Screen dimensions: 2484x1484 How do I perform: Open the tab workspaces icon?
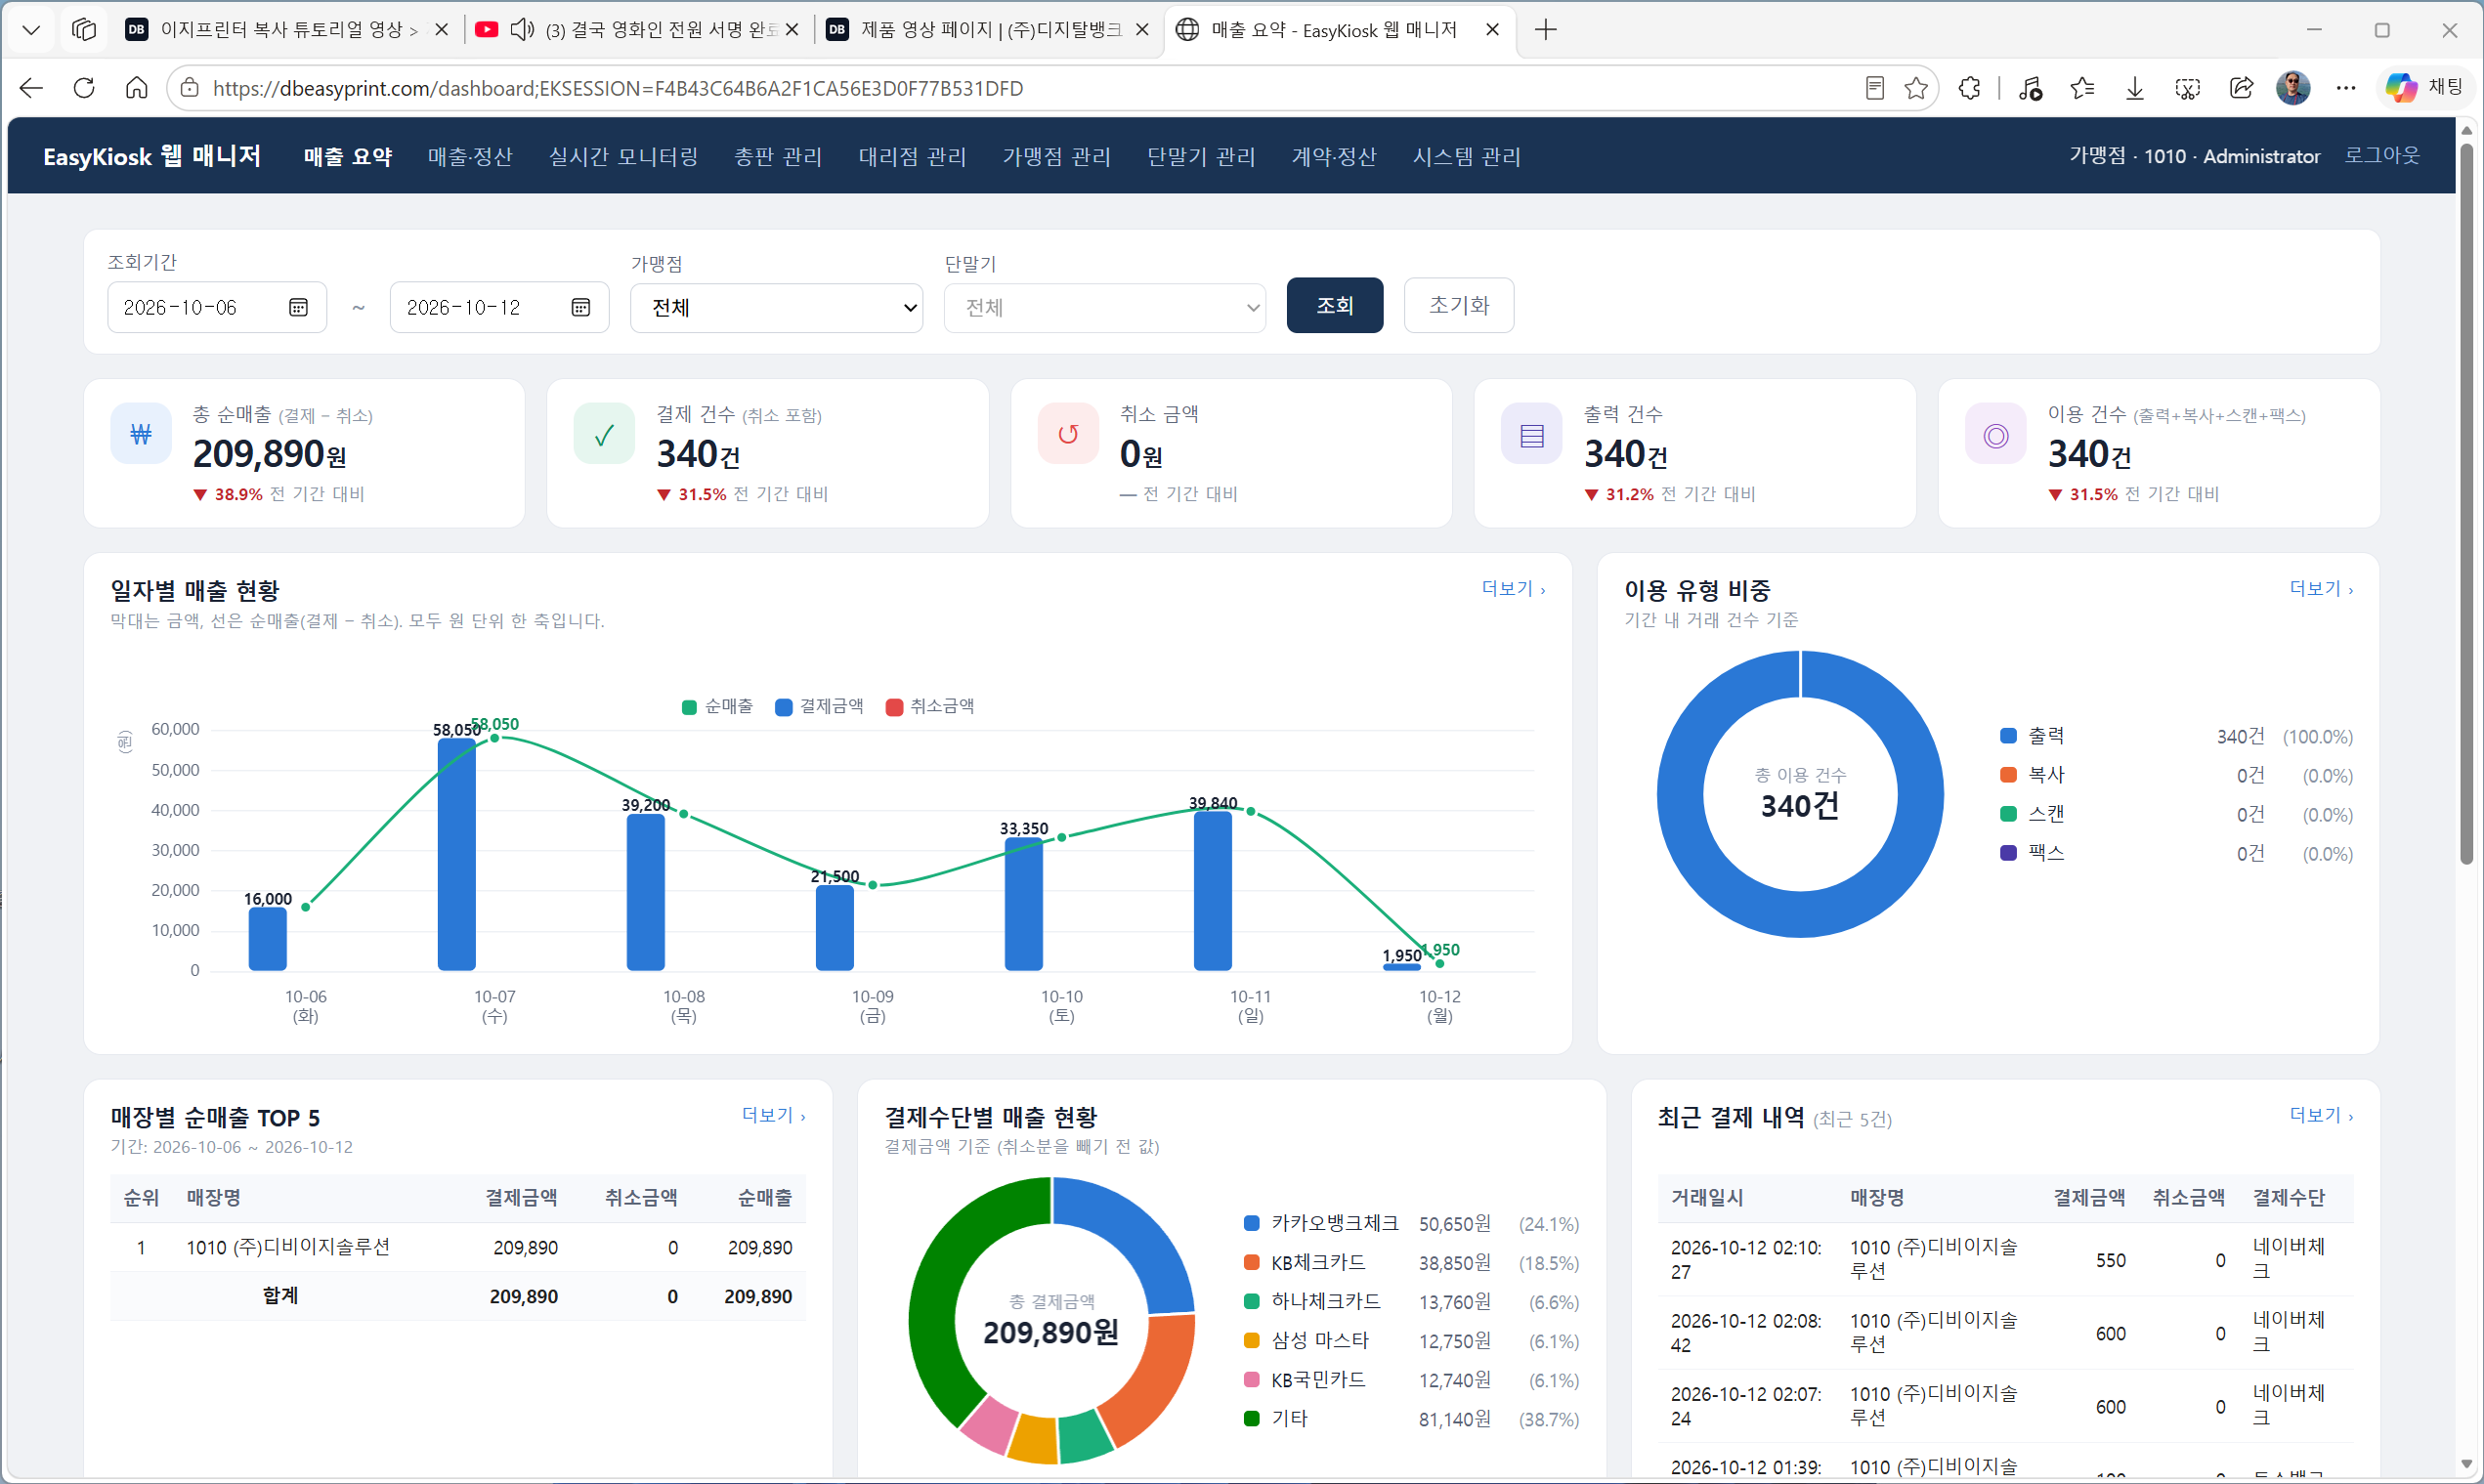(x=84, y=30)
